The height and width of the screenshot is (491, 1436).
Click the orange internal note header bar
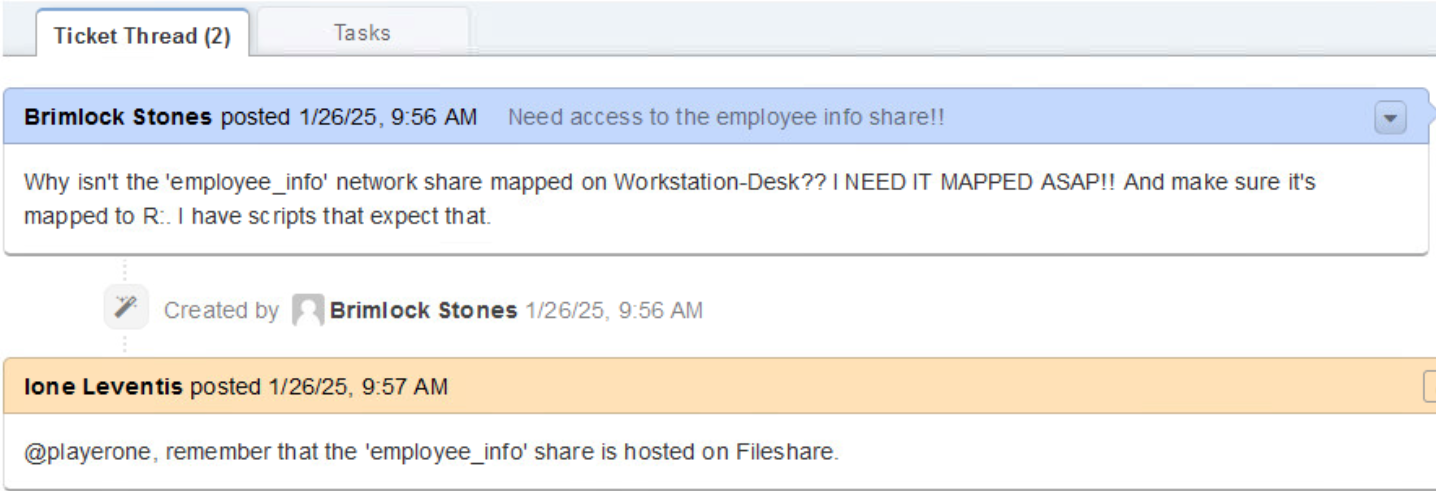point(900,386)
